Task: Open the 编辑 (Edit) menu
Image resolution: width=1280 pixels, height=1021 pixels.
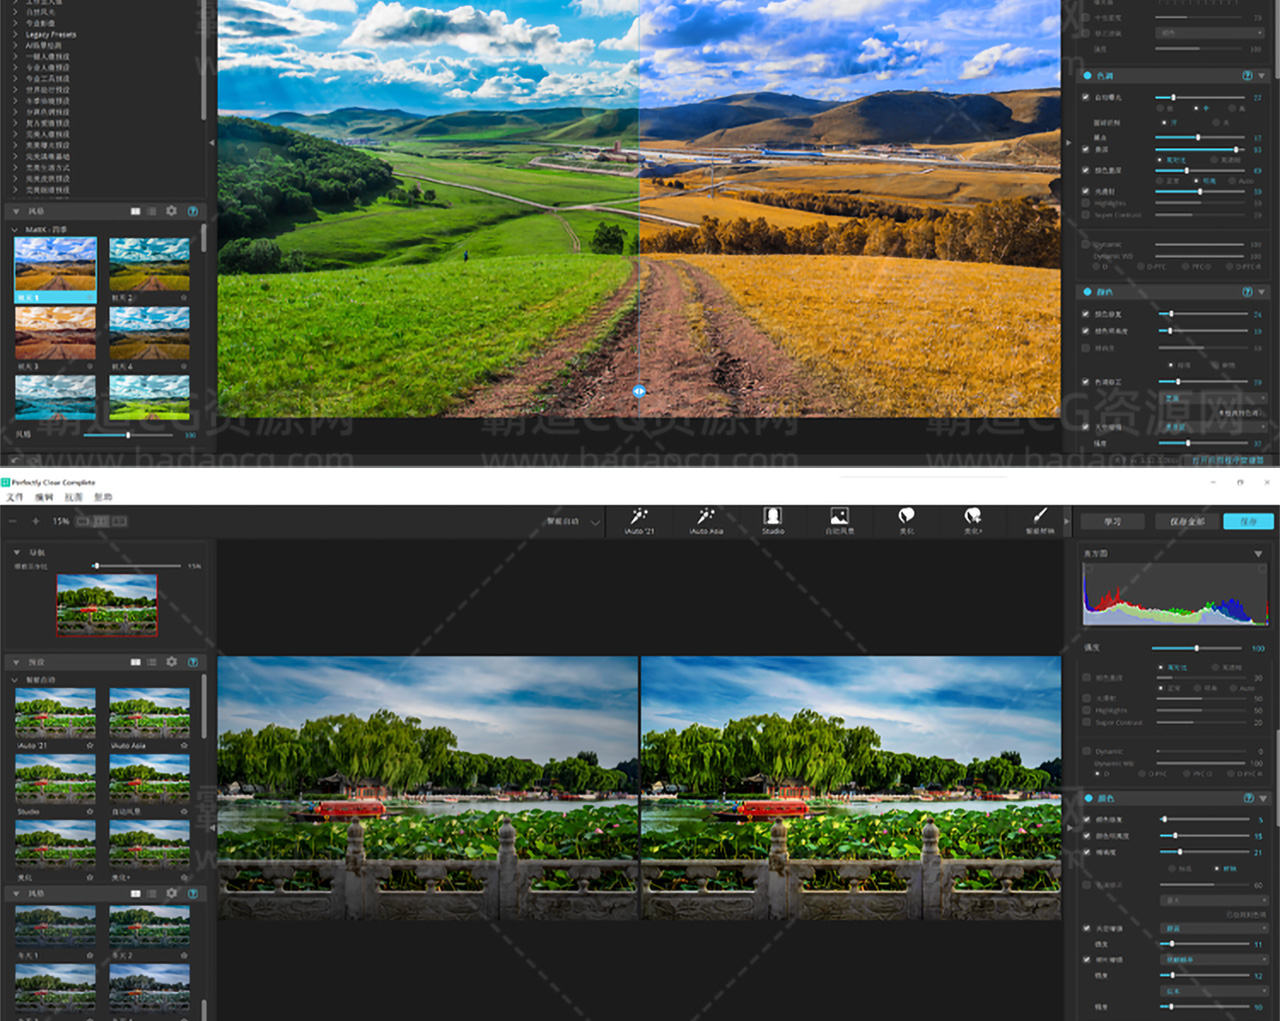Action: coord(44,497)
